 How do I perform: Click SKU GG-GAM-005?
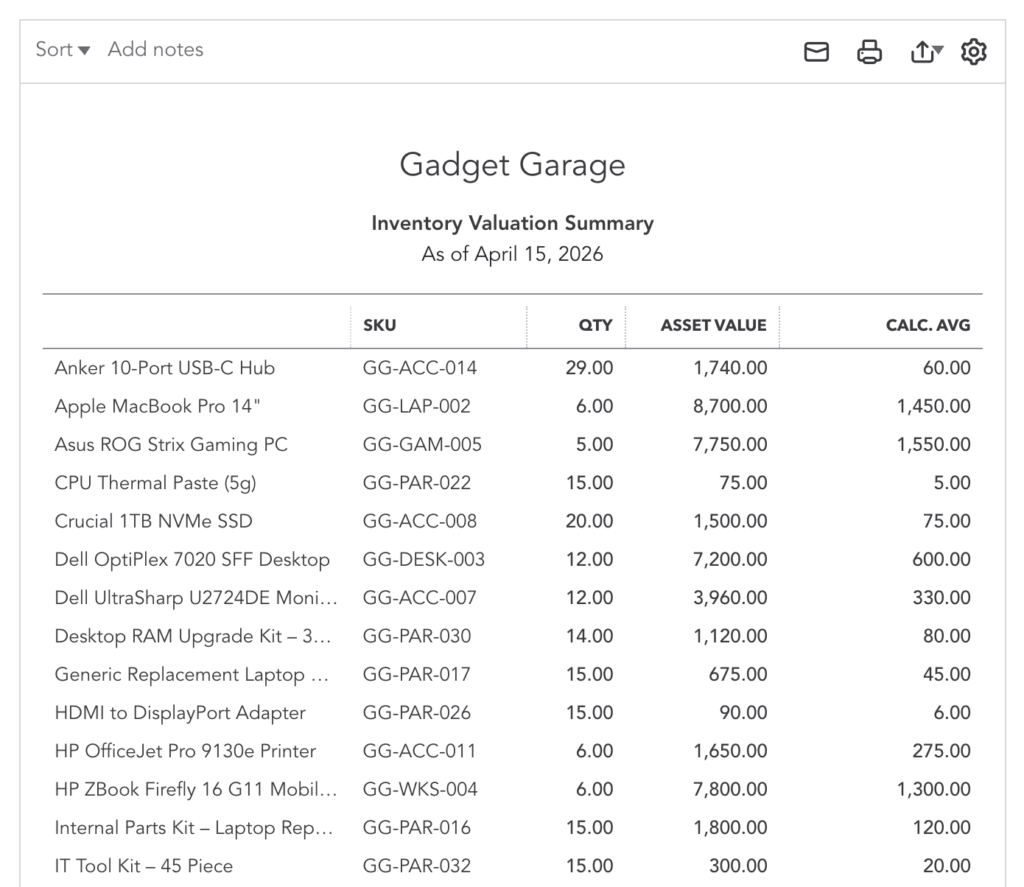[423, 445]
